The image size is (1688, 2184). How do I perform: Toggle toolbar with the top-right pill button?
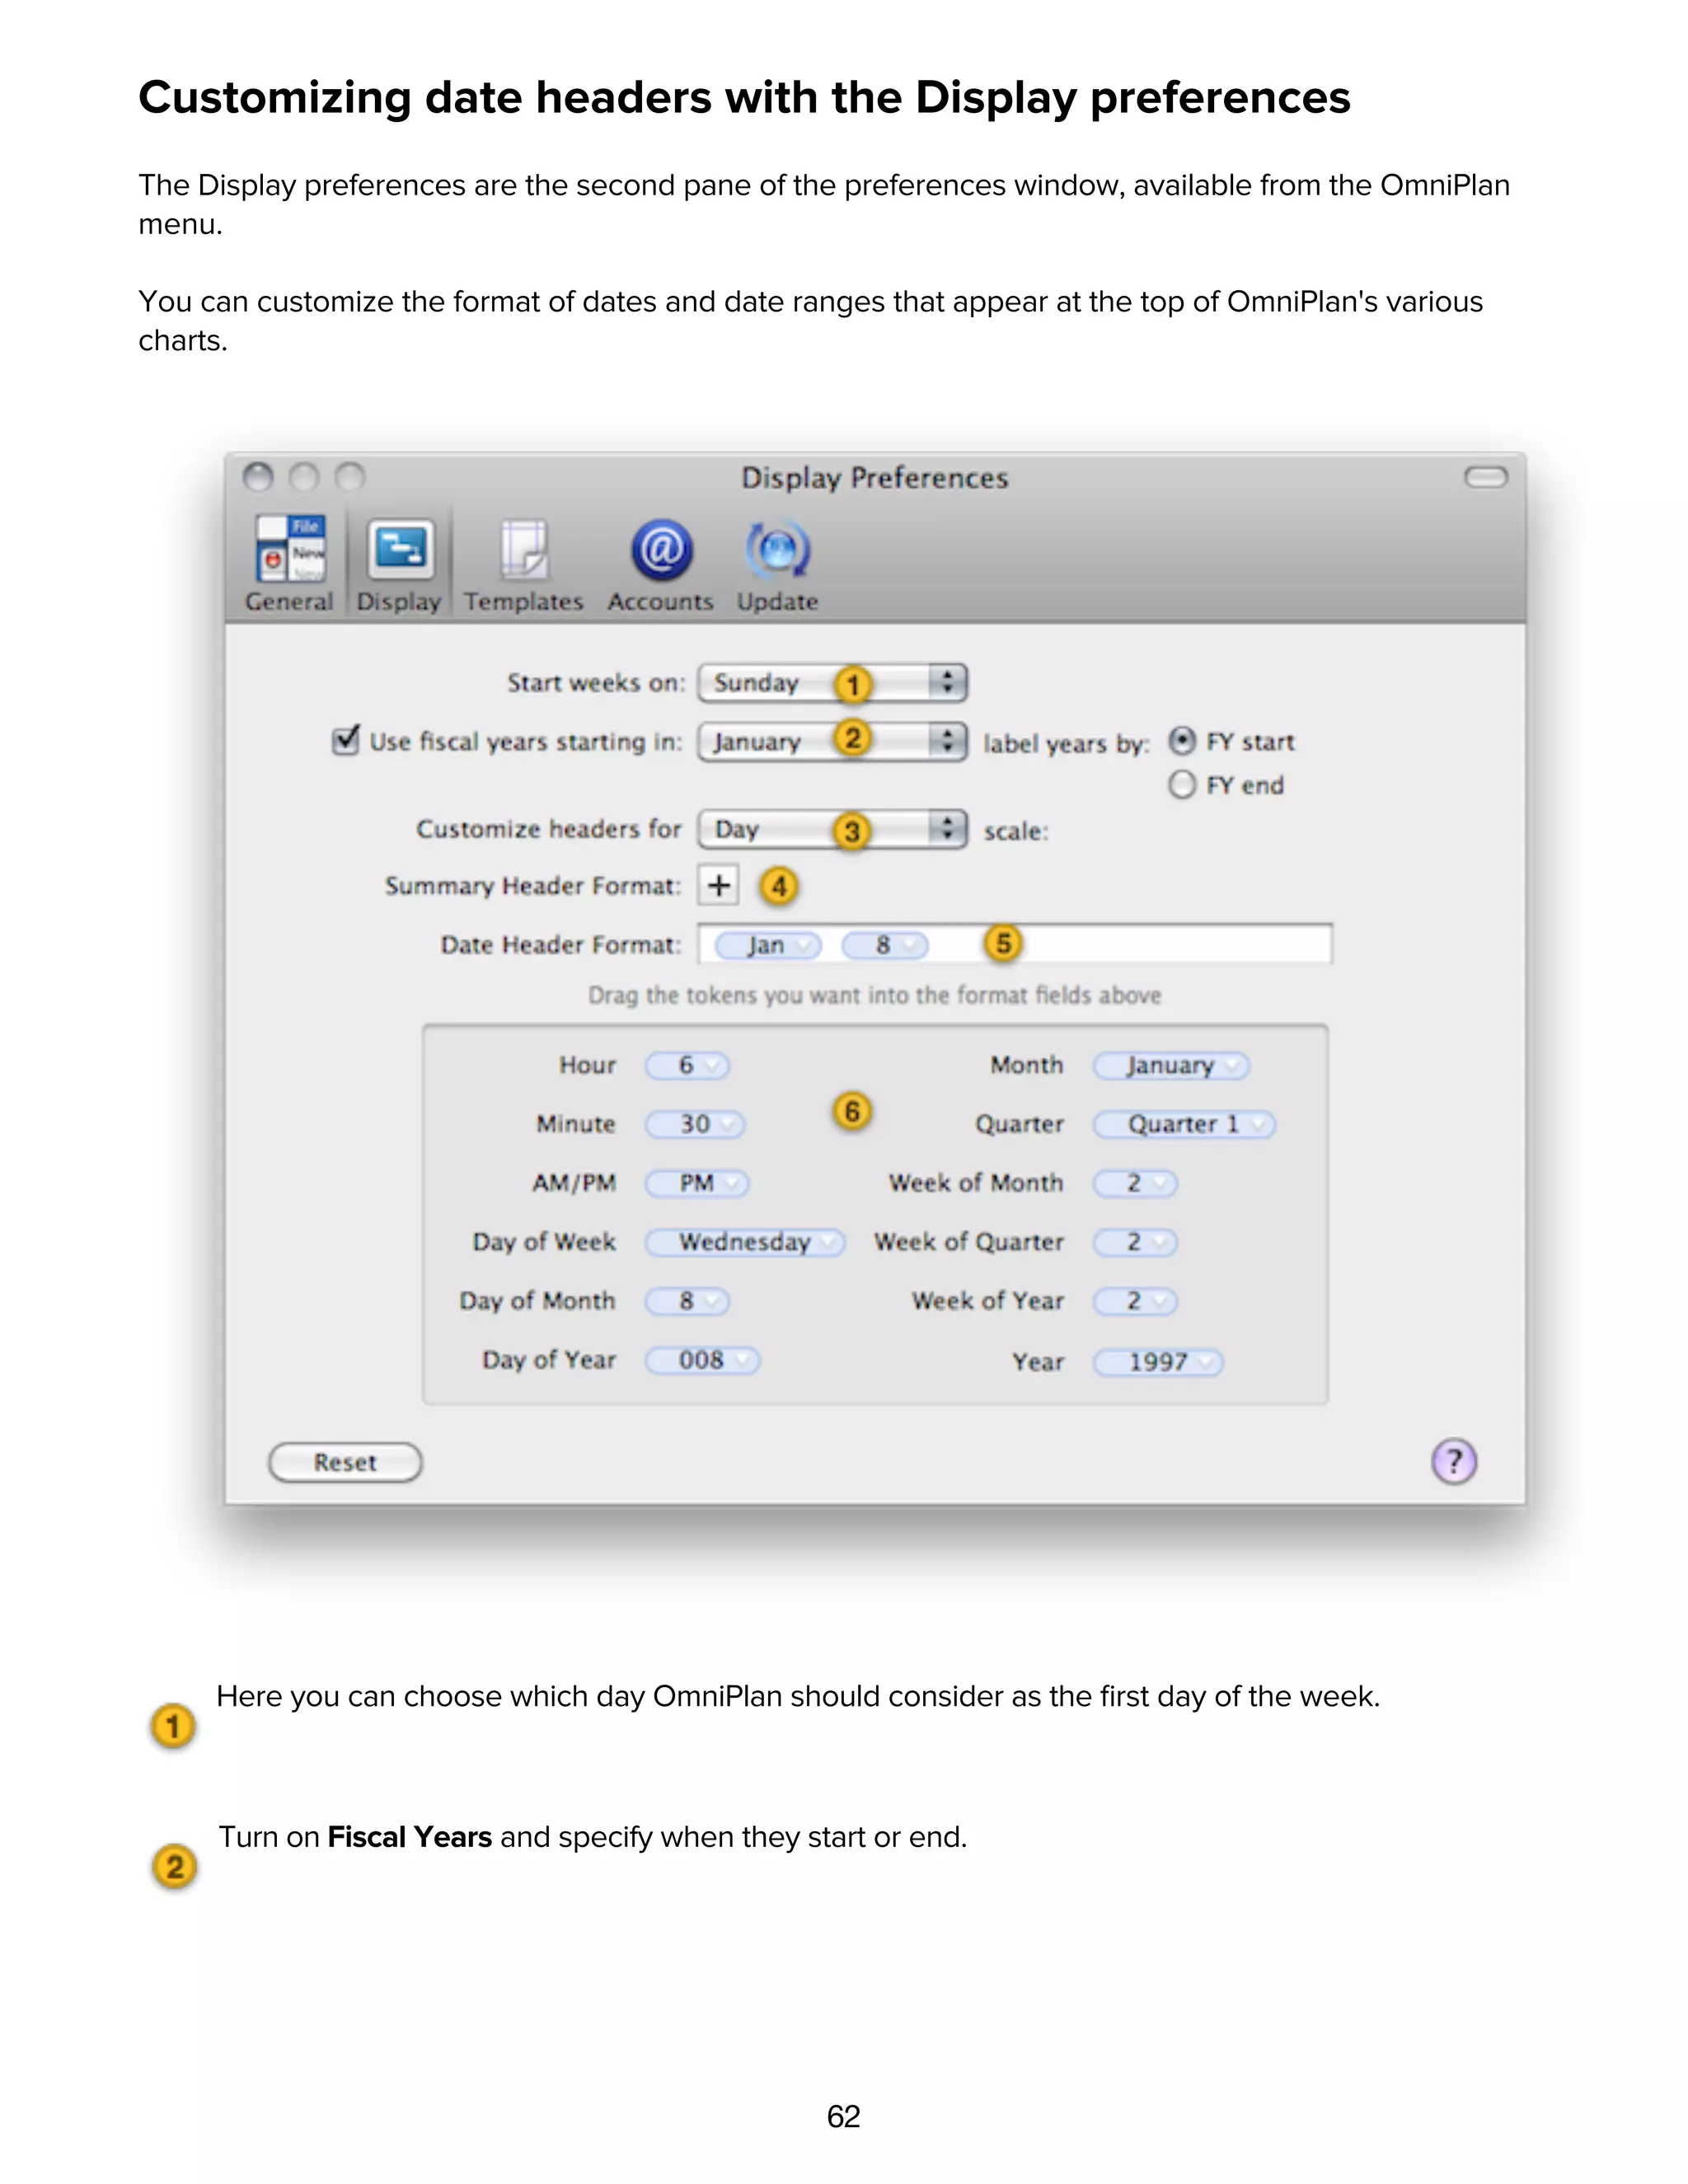[1485, 478]
